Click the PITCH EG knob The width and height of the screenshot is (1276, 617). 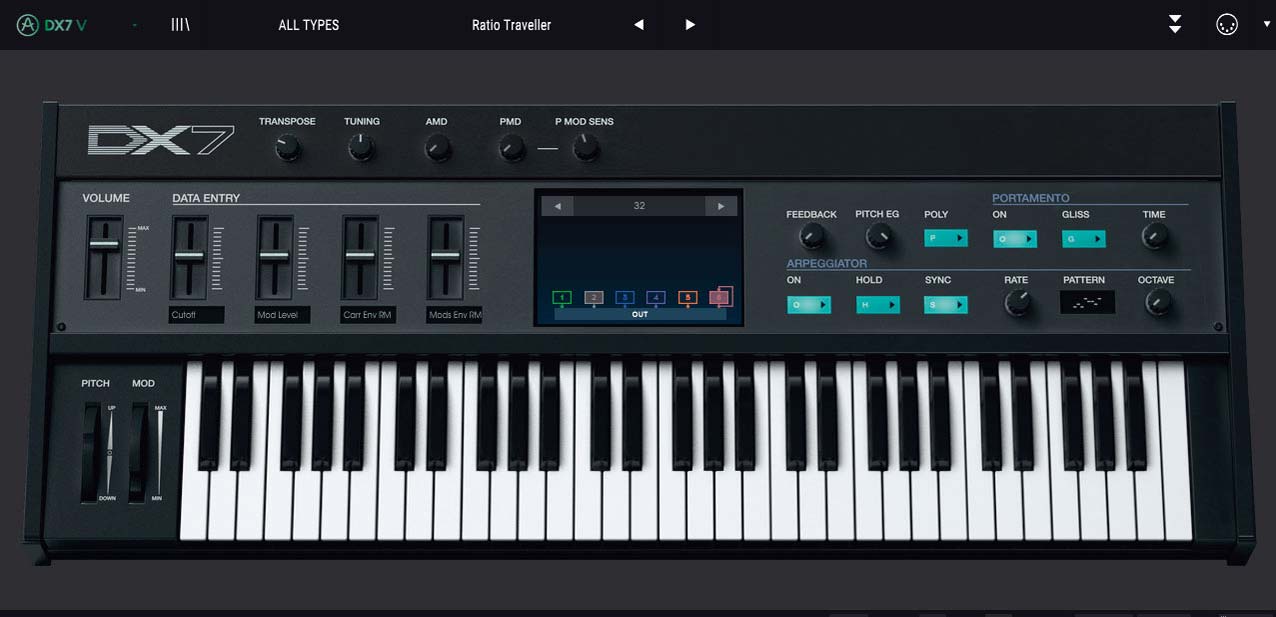[878, 237]
